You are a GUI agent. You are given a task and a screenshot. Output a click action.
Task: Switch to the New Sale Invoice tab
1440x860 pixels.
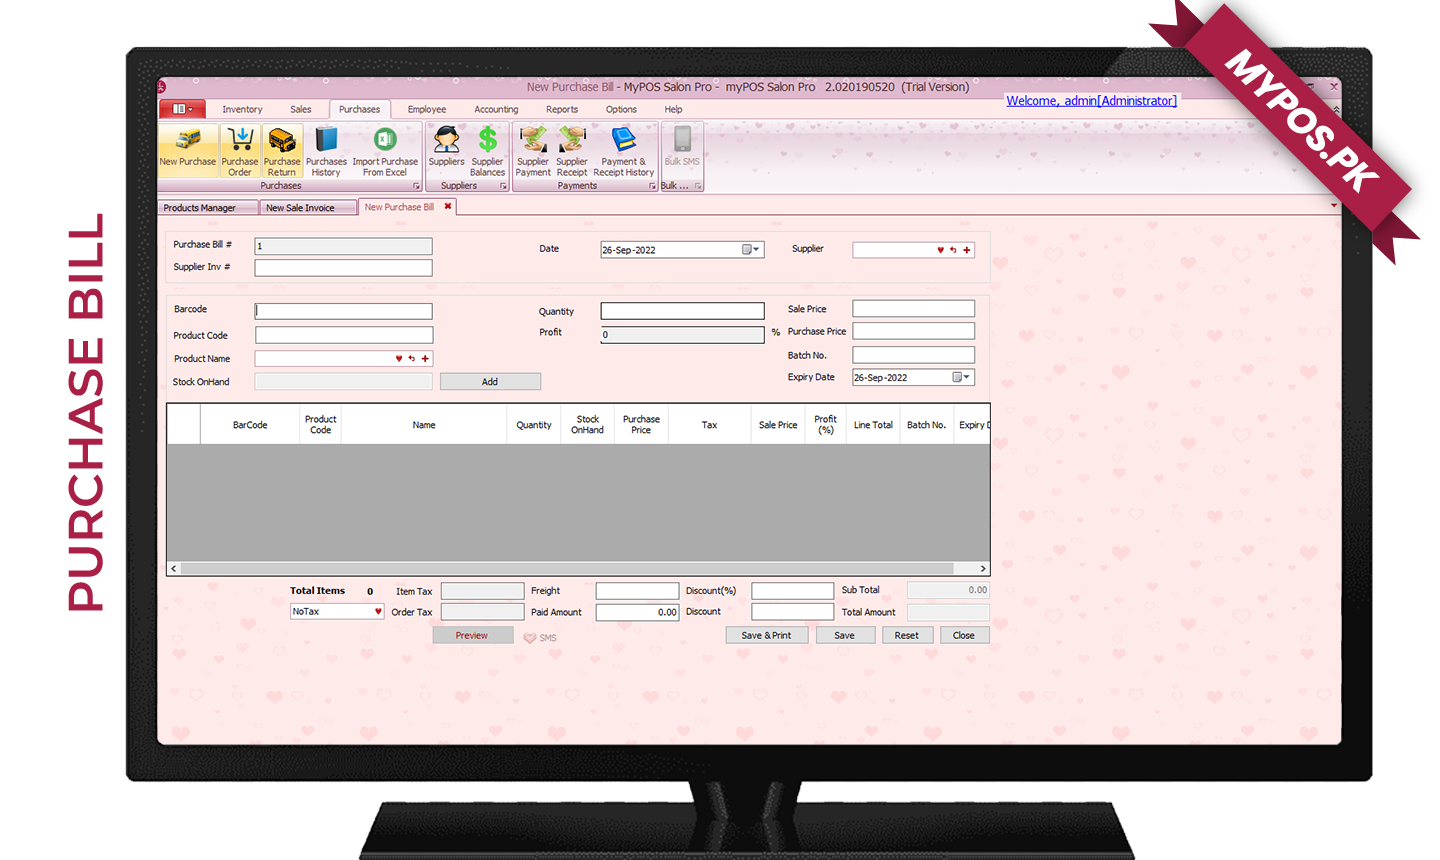coord(308,208)
